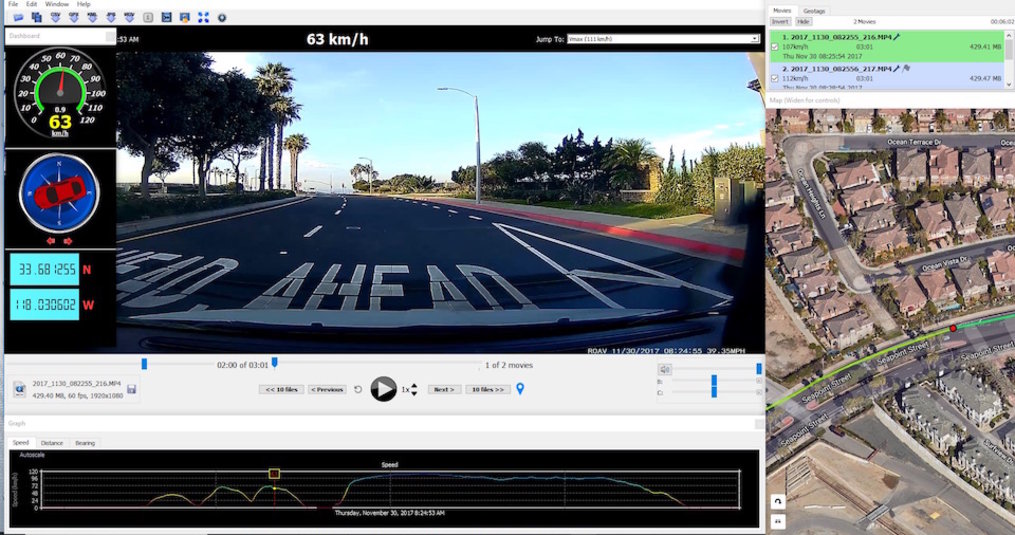This screenshot has width=1015, height=535.
Task: Click the < Previous button
Action: pyautogui.click(x=328, y=389)
